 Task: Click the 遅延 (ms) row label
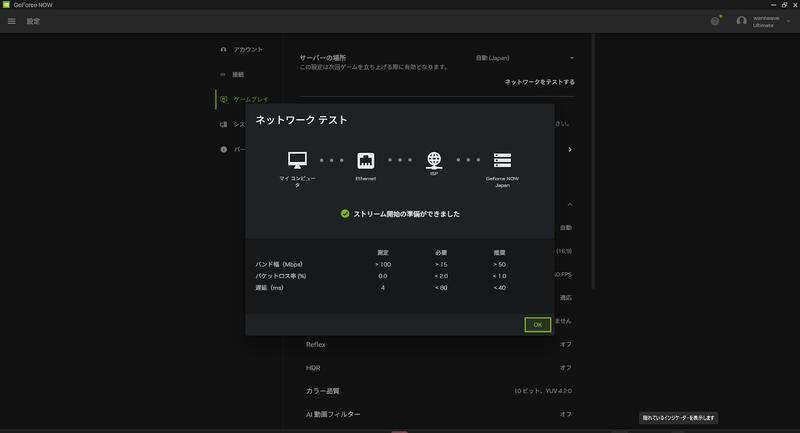(269, 288)
